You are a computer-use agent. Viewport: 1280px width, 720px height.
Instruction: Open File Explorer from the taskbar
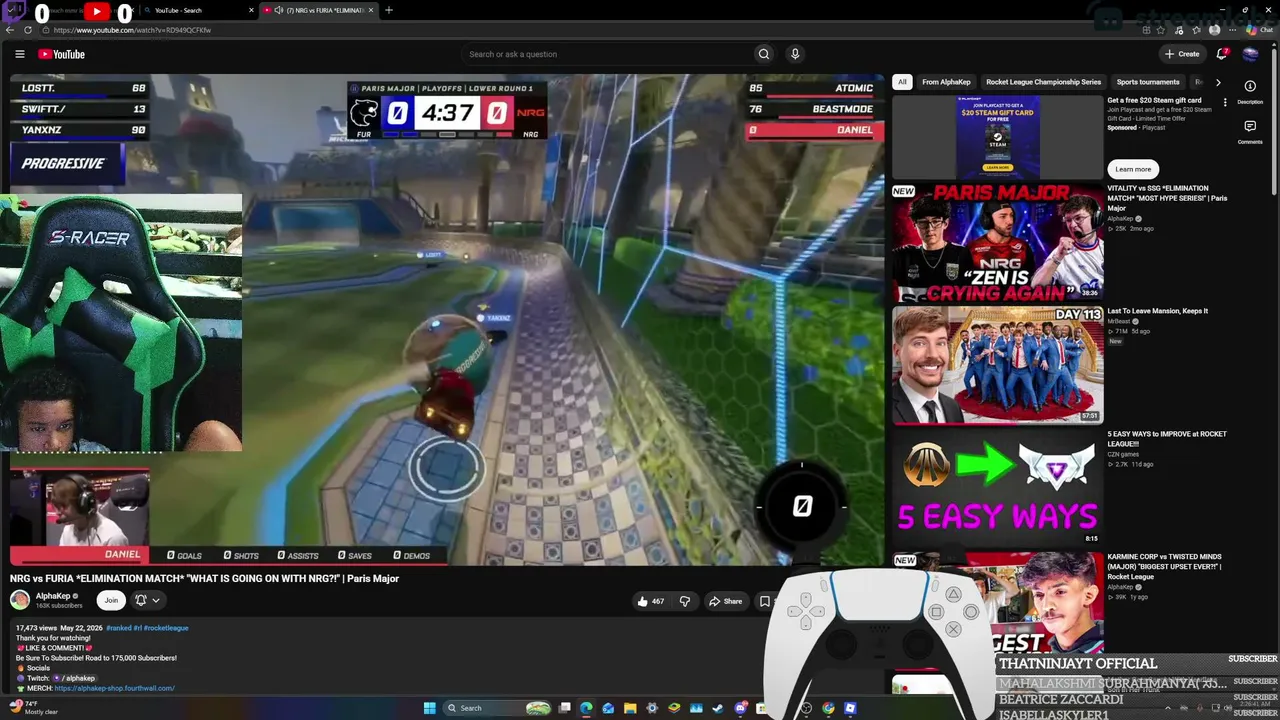pyautogui.click(x=630, y=708)
